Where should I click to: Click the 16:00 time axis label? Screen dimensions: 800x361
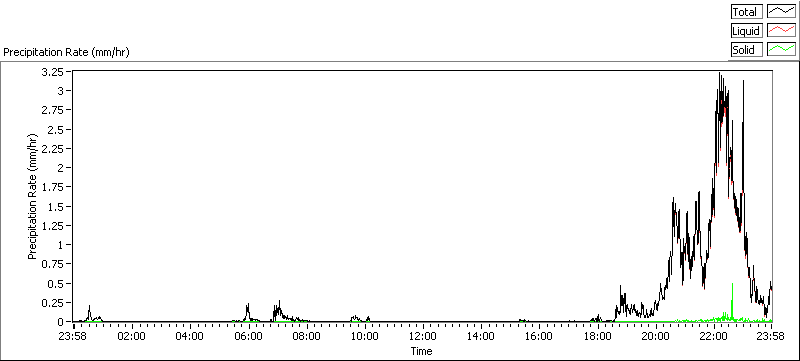click(539, 336)
